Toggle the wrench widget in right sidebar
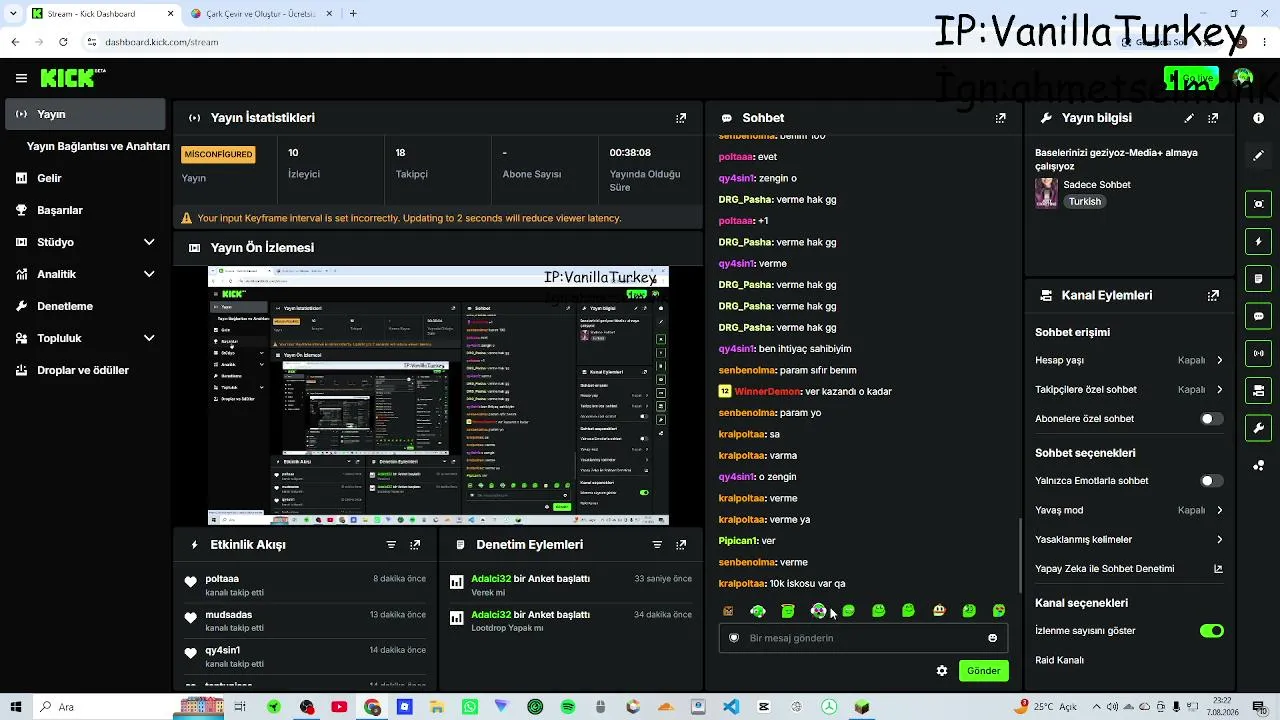 (x=1258, y=428)
